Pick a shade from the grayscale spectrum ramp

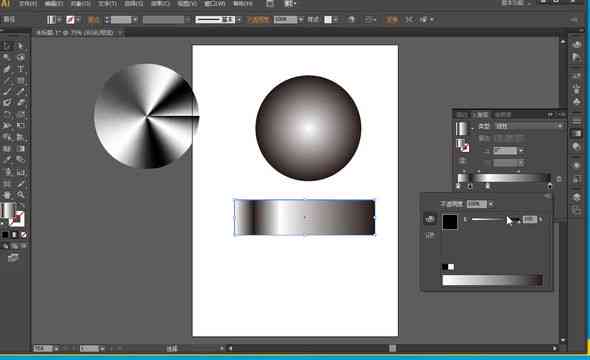coord(493,281)
